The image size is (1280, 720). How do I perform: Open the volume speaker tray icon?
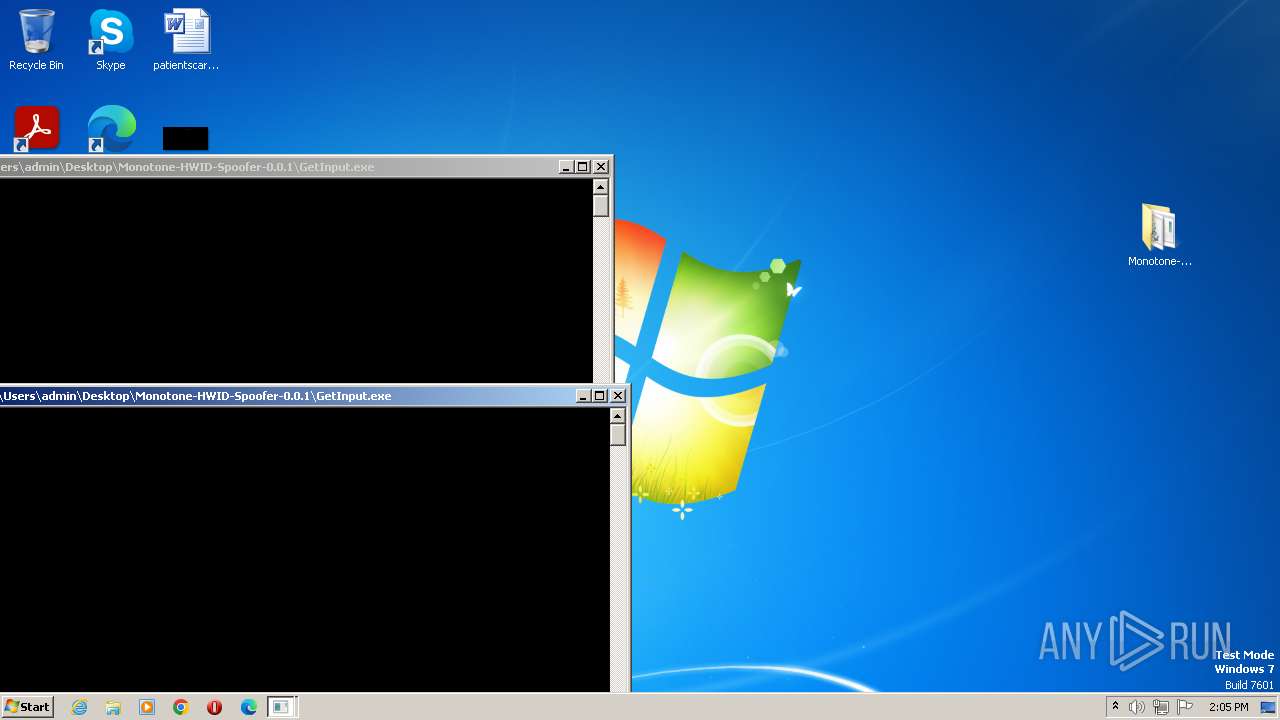click(1137, 707)
